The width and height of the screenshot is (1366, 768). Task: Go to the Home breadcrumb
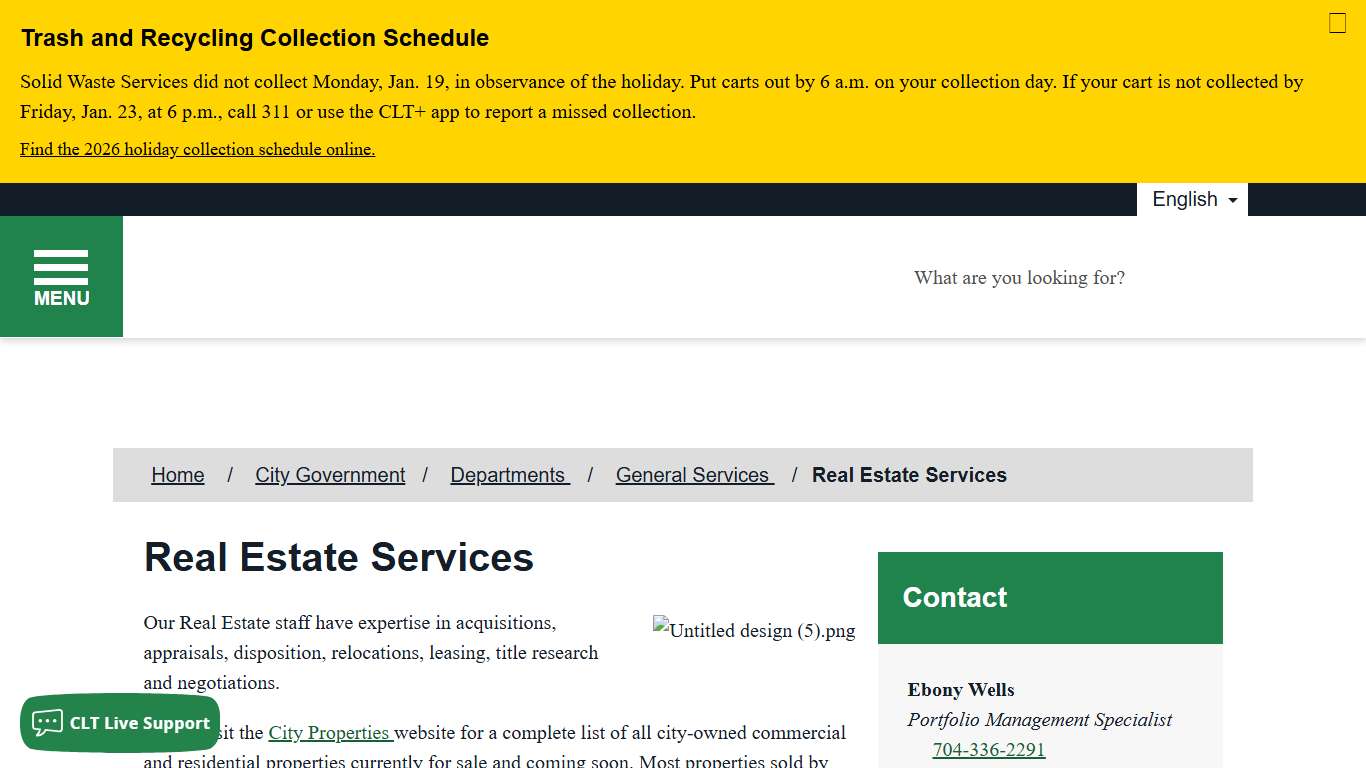[x=177, y=475]
